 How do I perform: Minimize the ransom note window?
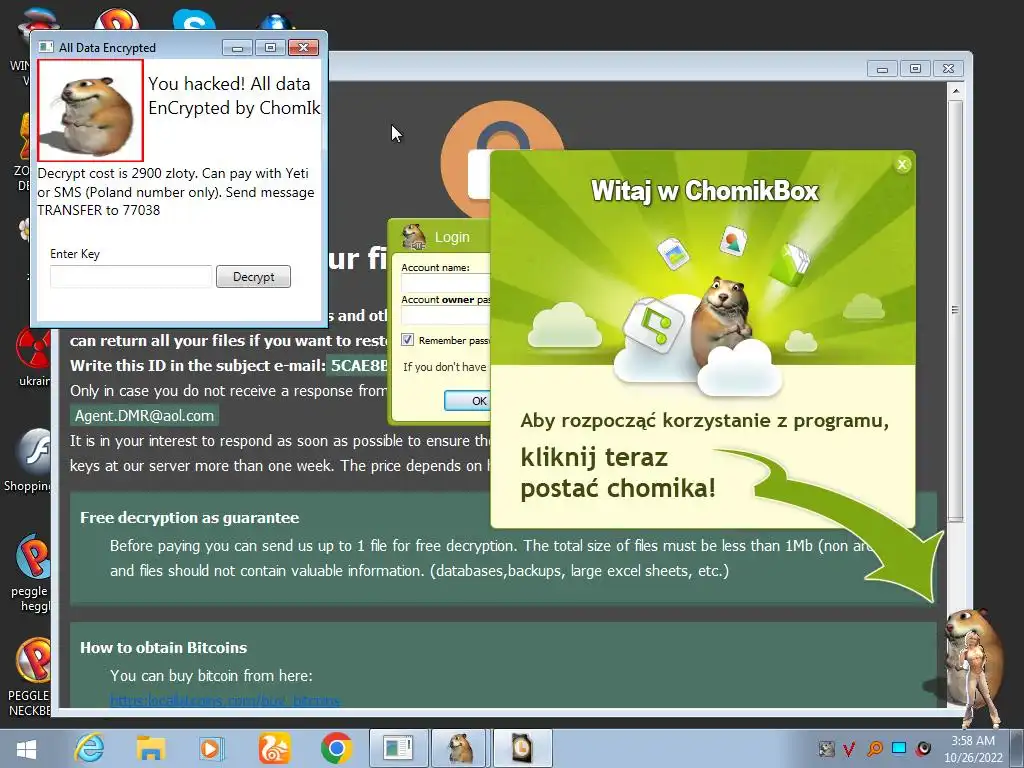tap(882, 69)
